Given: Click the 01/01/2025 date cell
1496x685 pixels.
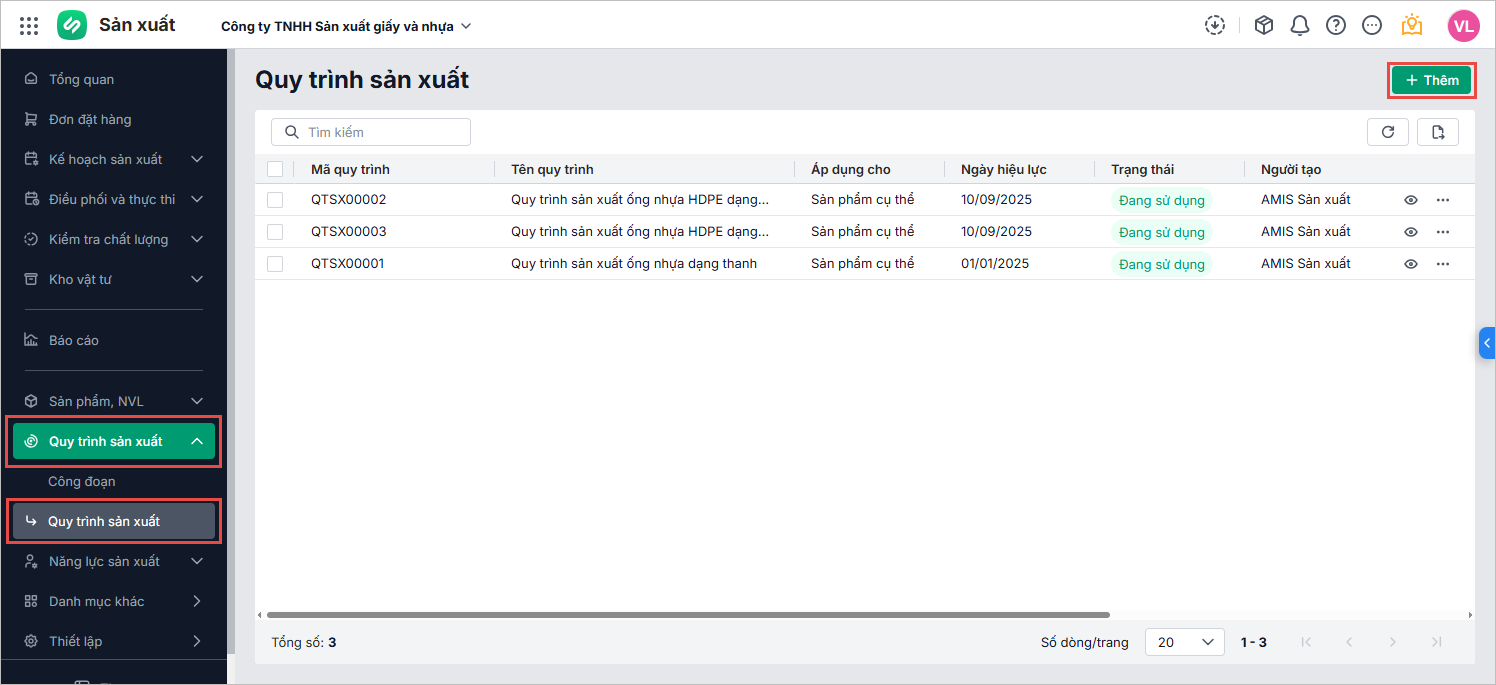Looking at the screenshot, I should click(996, 264).
